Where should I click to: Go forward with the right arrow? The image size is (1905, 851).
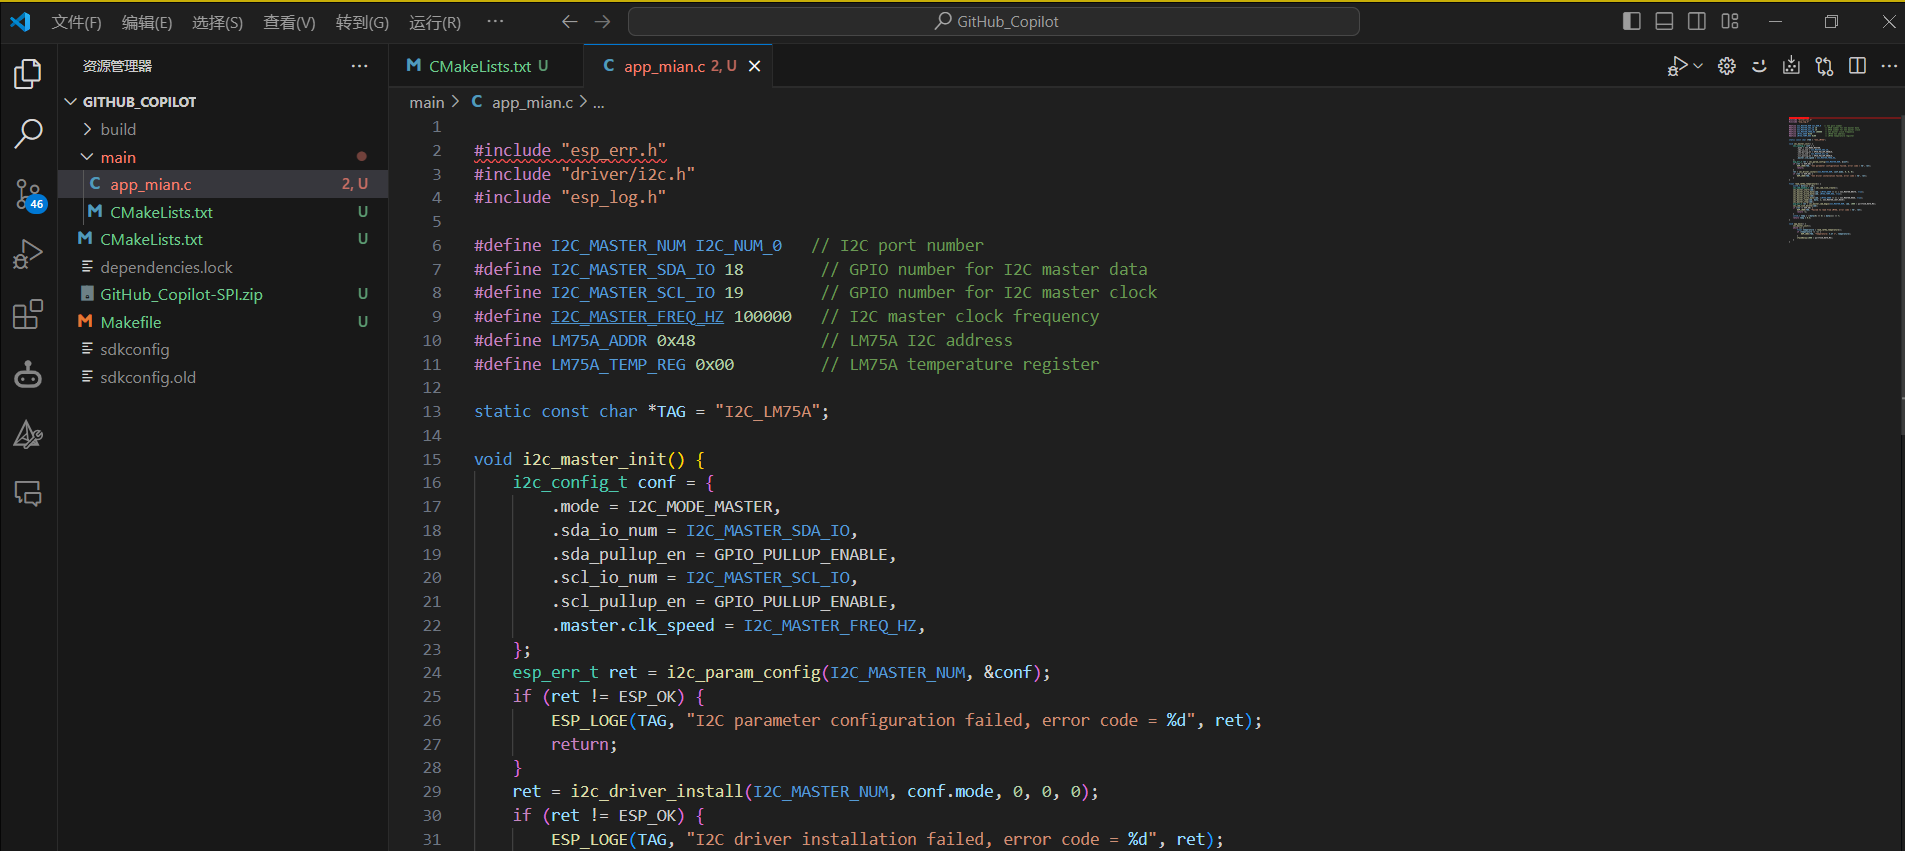[602, 21]
